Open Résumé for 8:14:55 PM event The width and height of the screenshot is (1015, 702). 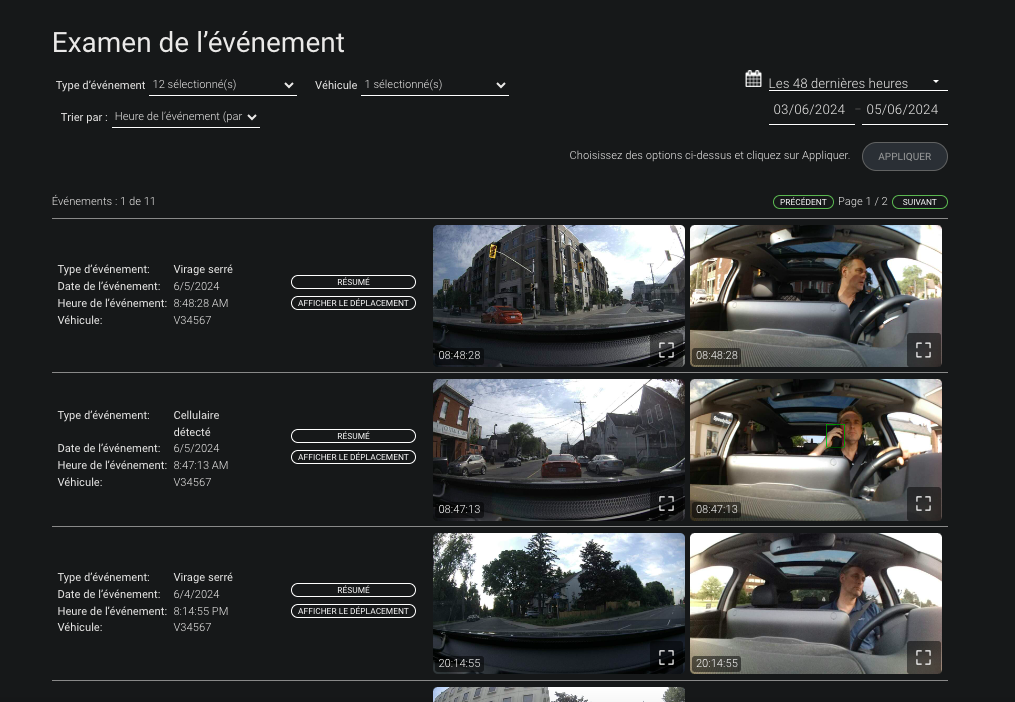[x=353, y=590]
